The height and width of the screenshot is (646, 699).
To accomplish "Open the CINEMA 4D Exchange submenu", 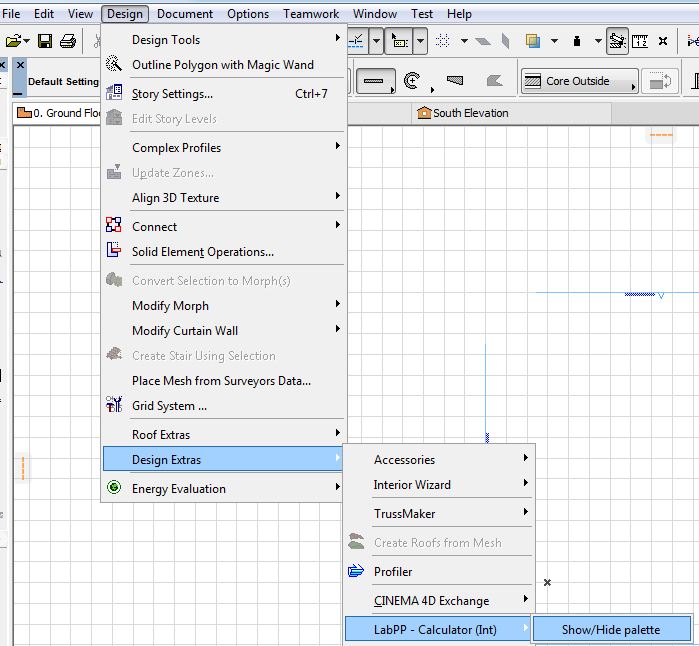I will [439, 601].
